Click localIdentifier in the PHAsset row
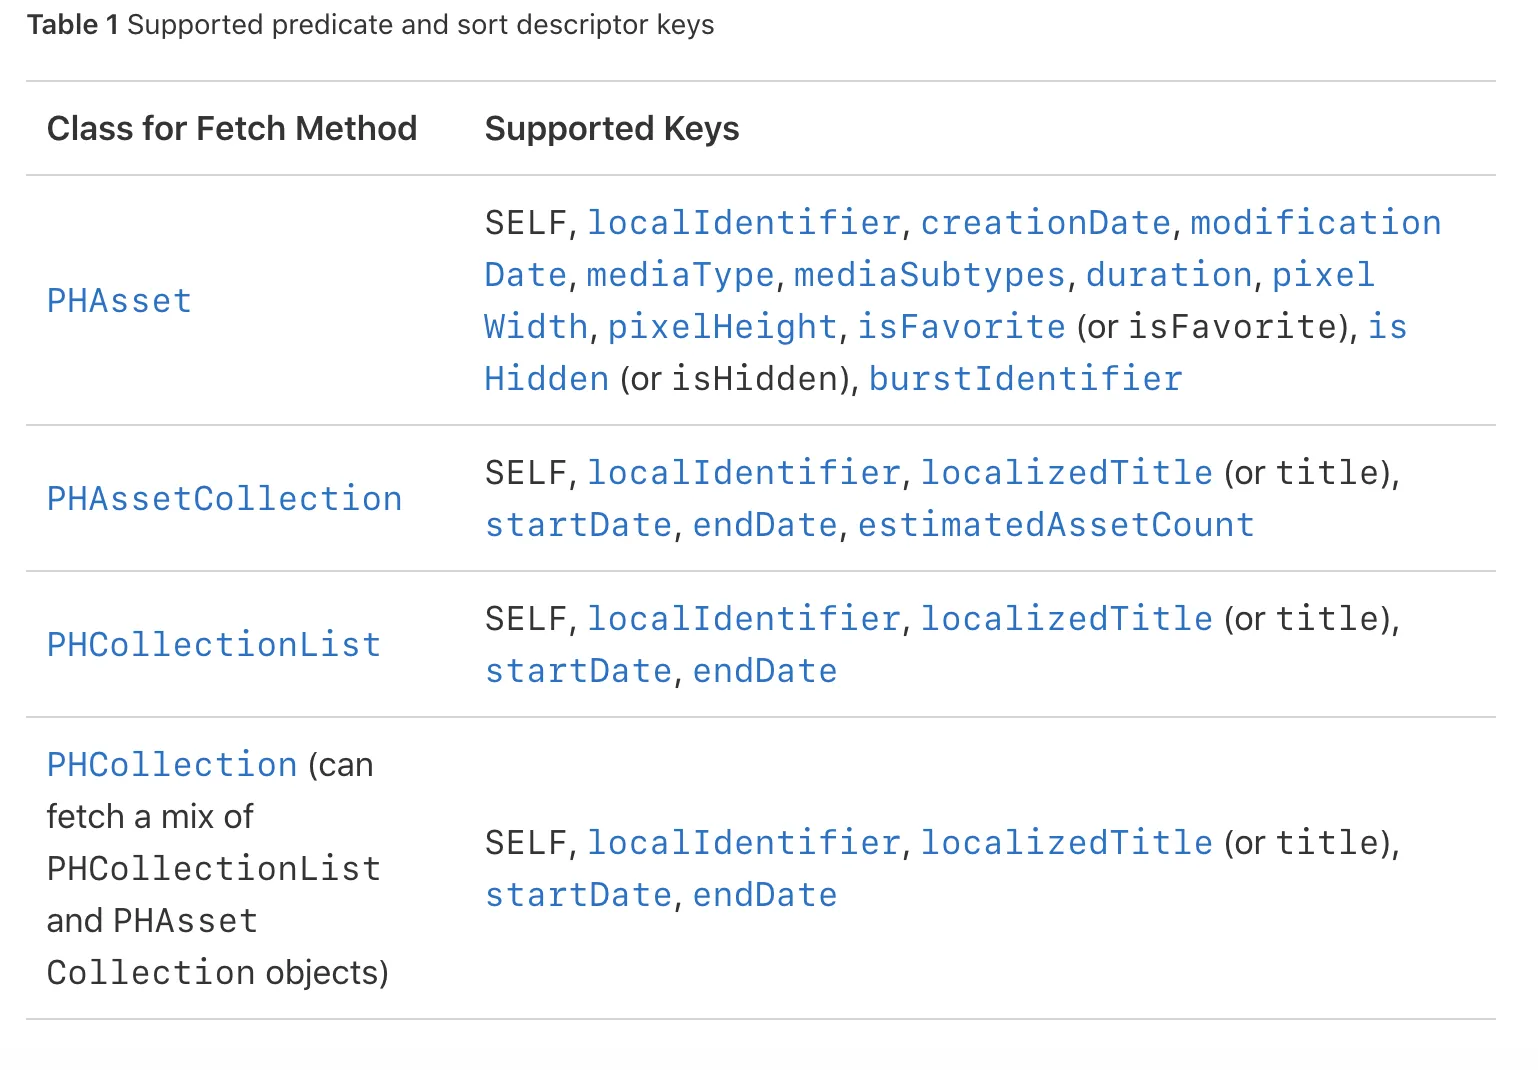This screenshot has height=1070, width=1538. [743, 223]
